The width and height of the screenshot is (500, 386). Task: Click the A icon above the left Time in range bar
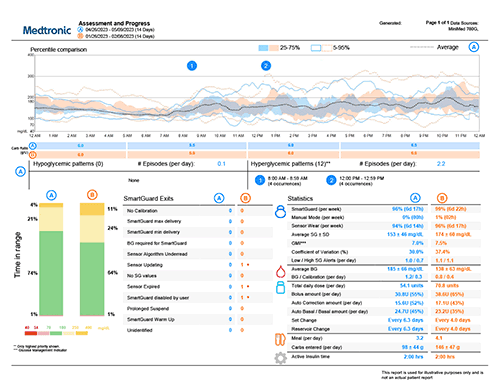coord(51,195)
